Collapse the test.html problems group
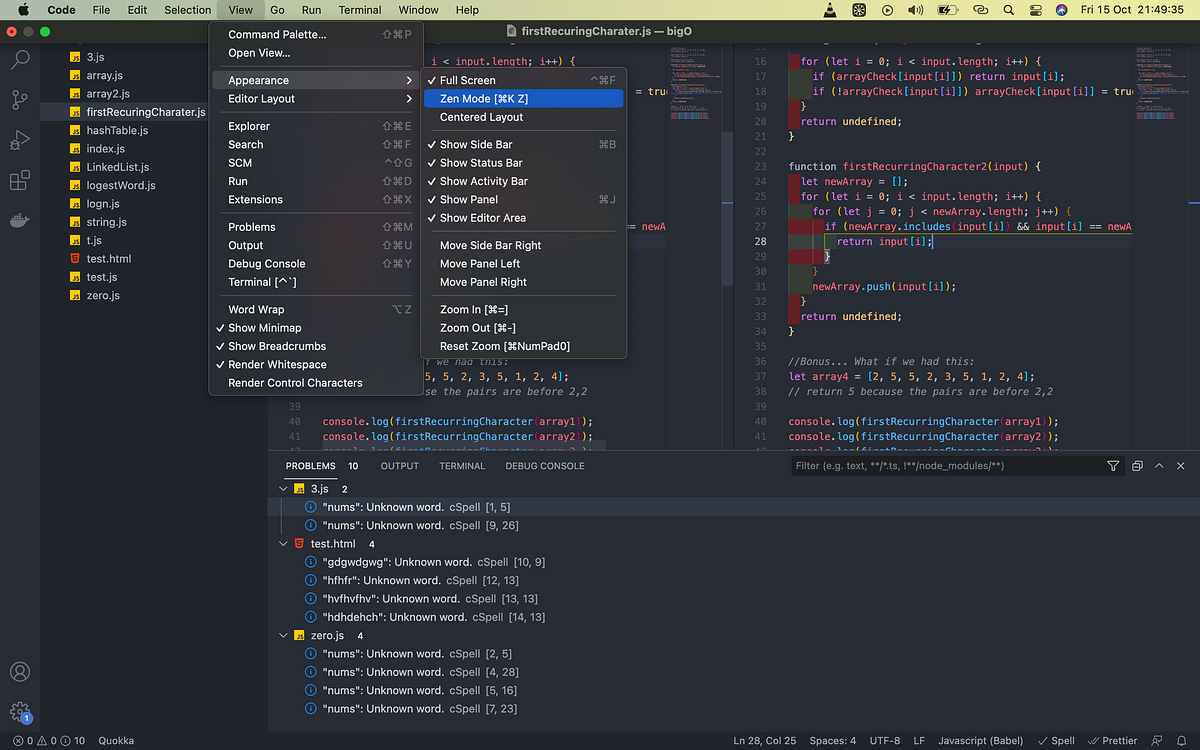1200x750 pixels. click(x=283, y=544)
